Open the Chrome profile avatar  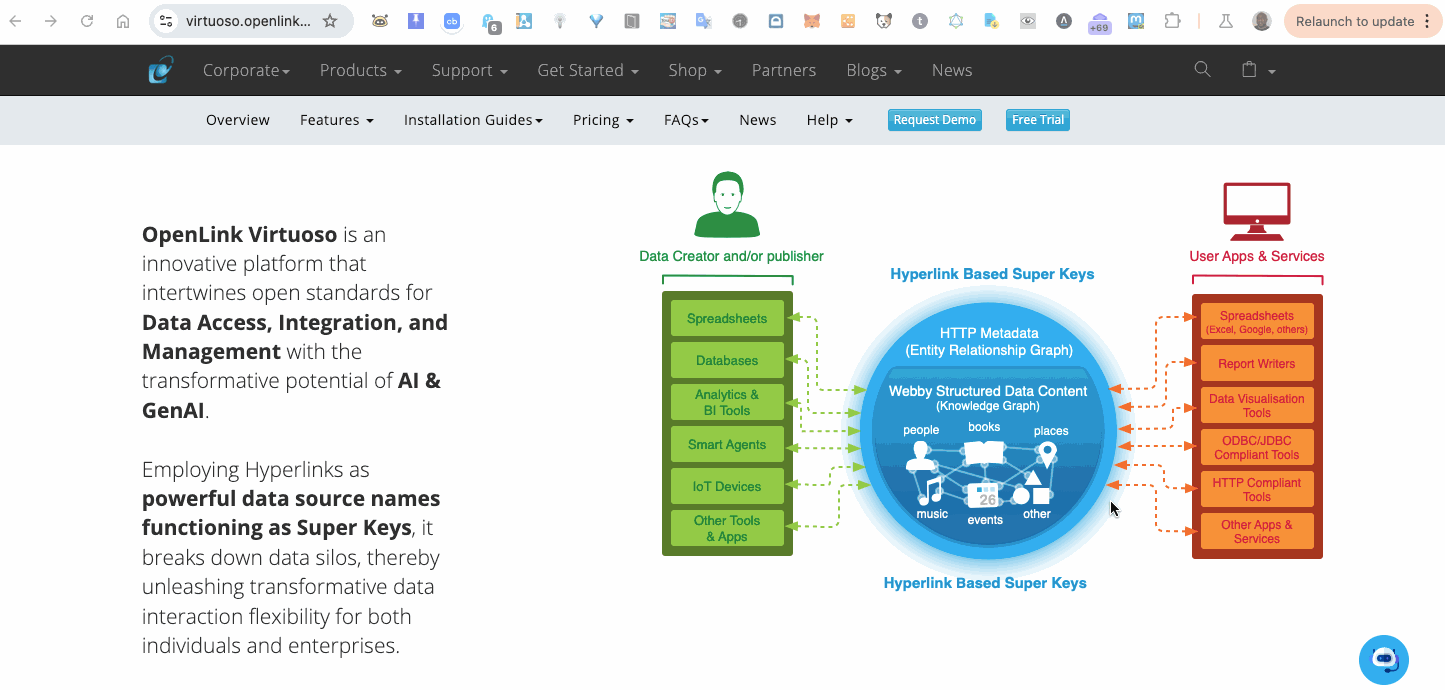point(1262,21)
